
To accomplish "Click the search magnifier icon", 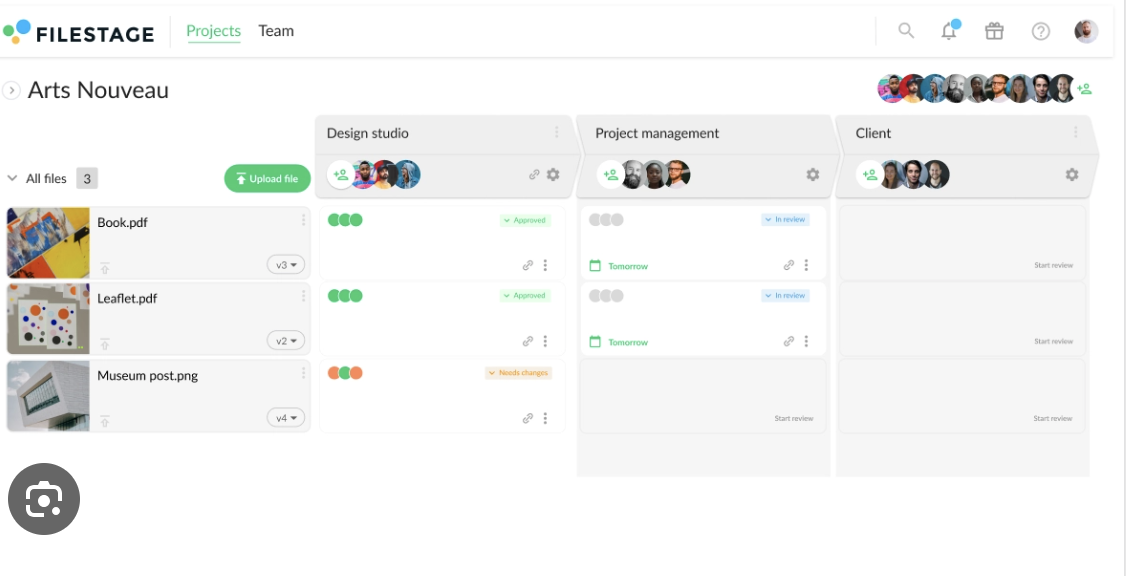I will coord(906,31).
